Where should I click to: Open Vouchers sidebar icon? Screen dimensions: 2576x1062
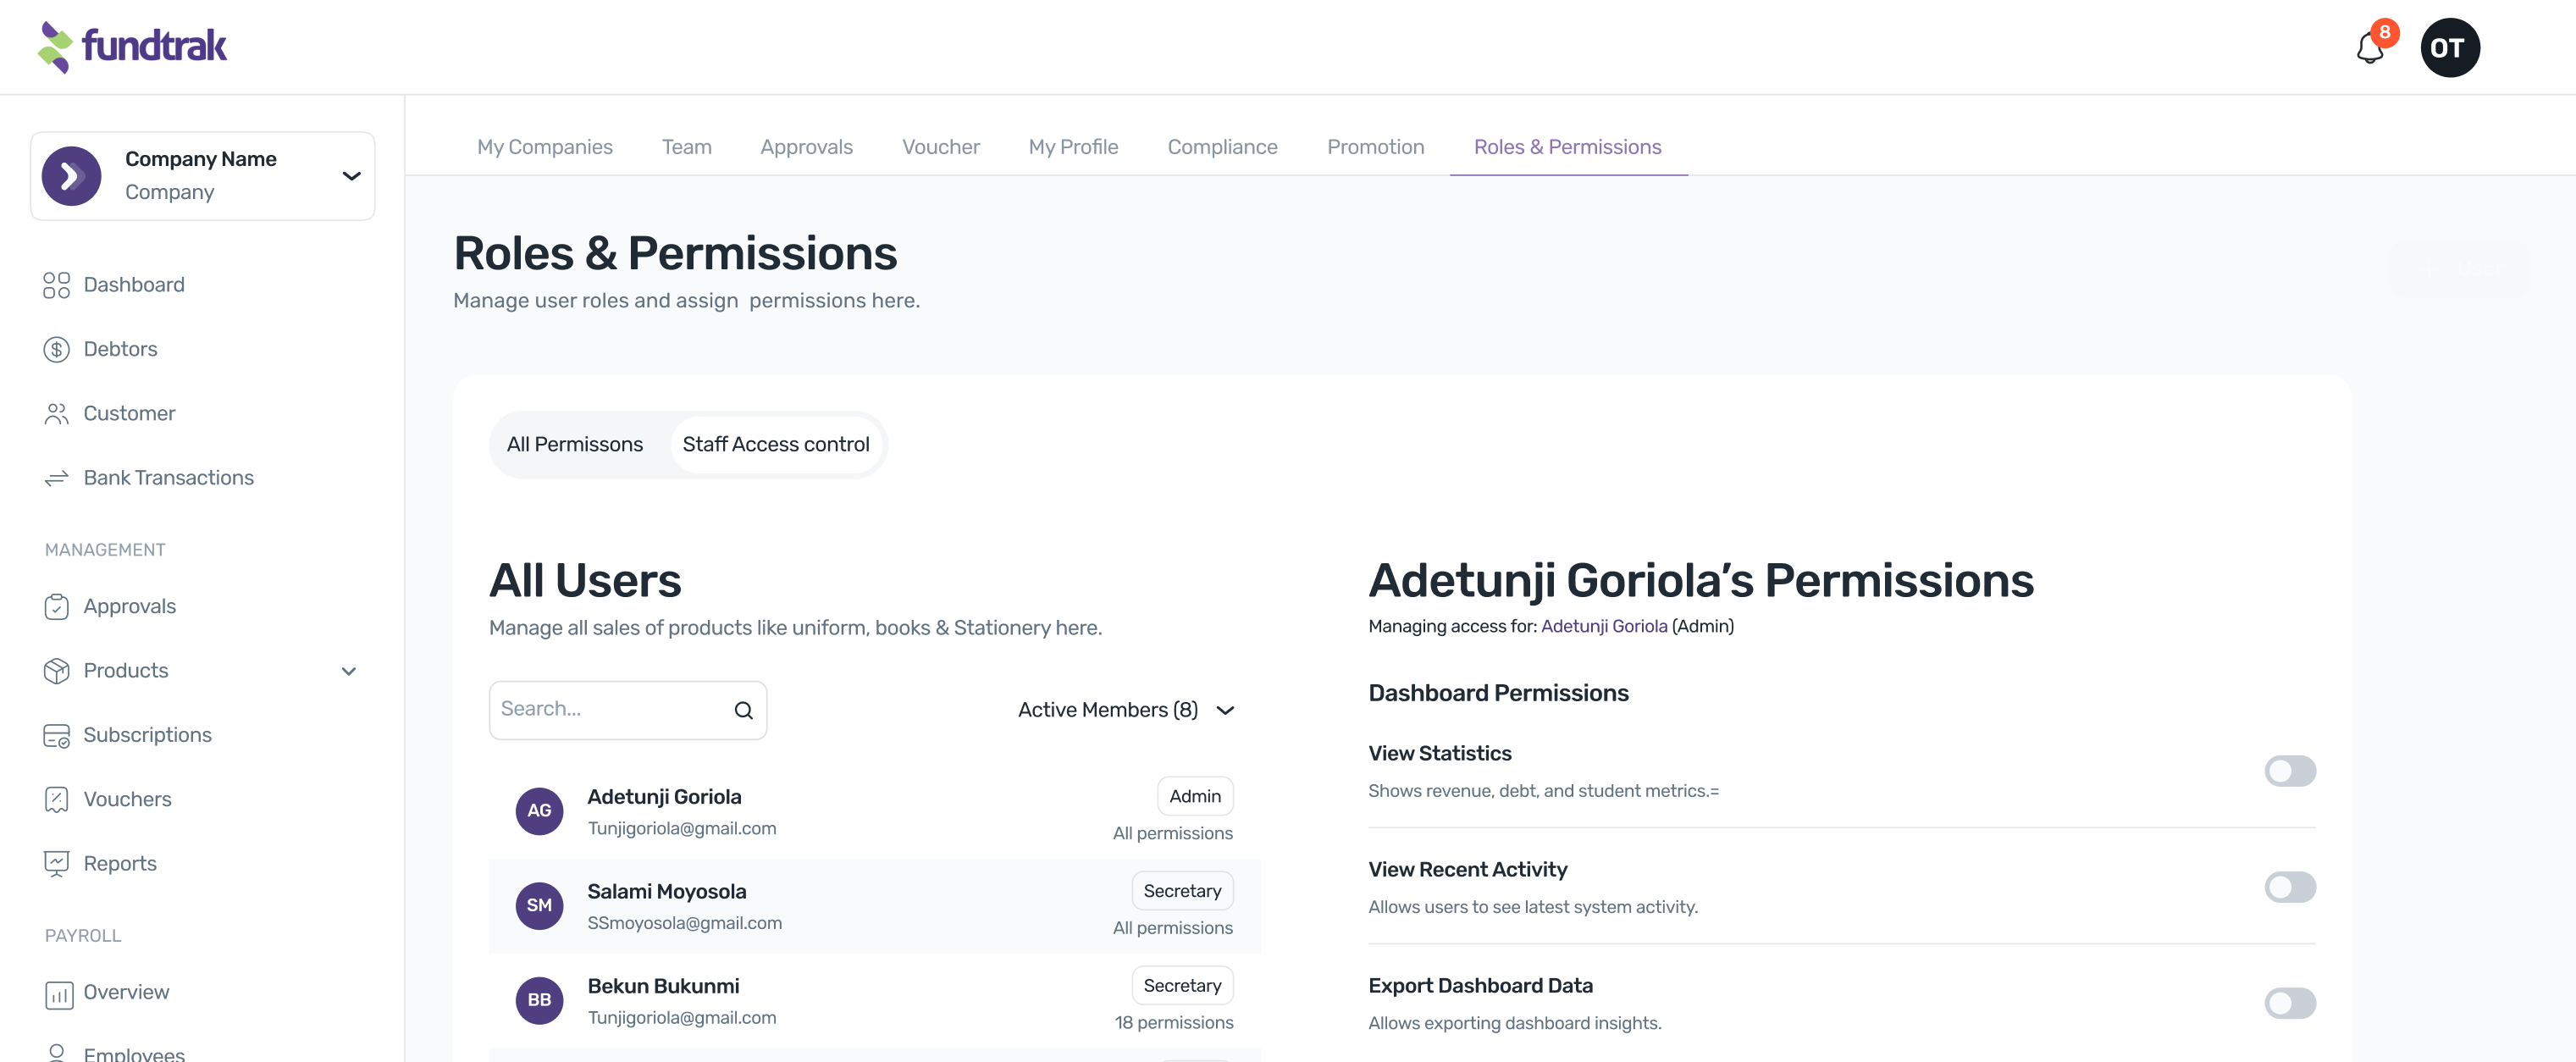56,799
